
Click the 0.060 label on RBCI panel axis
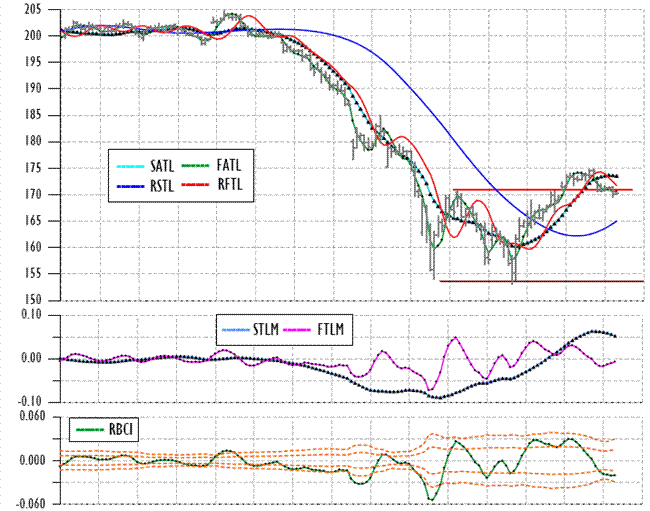(x=28, y=416)
